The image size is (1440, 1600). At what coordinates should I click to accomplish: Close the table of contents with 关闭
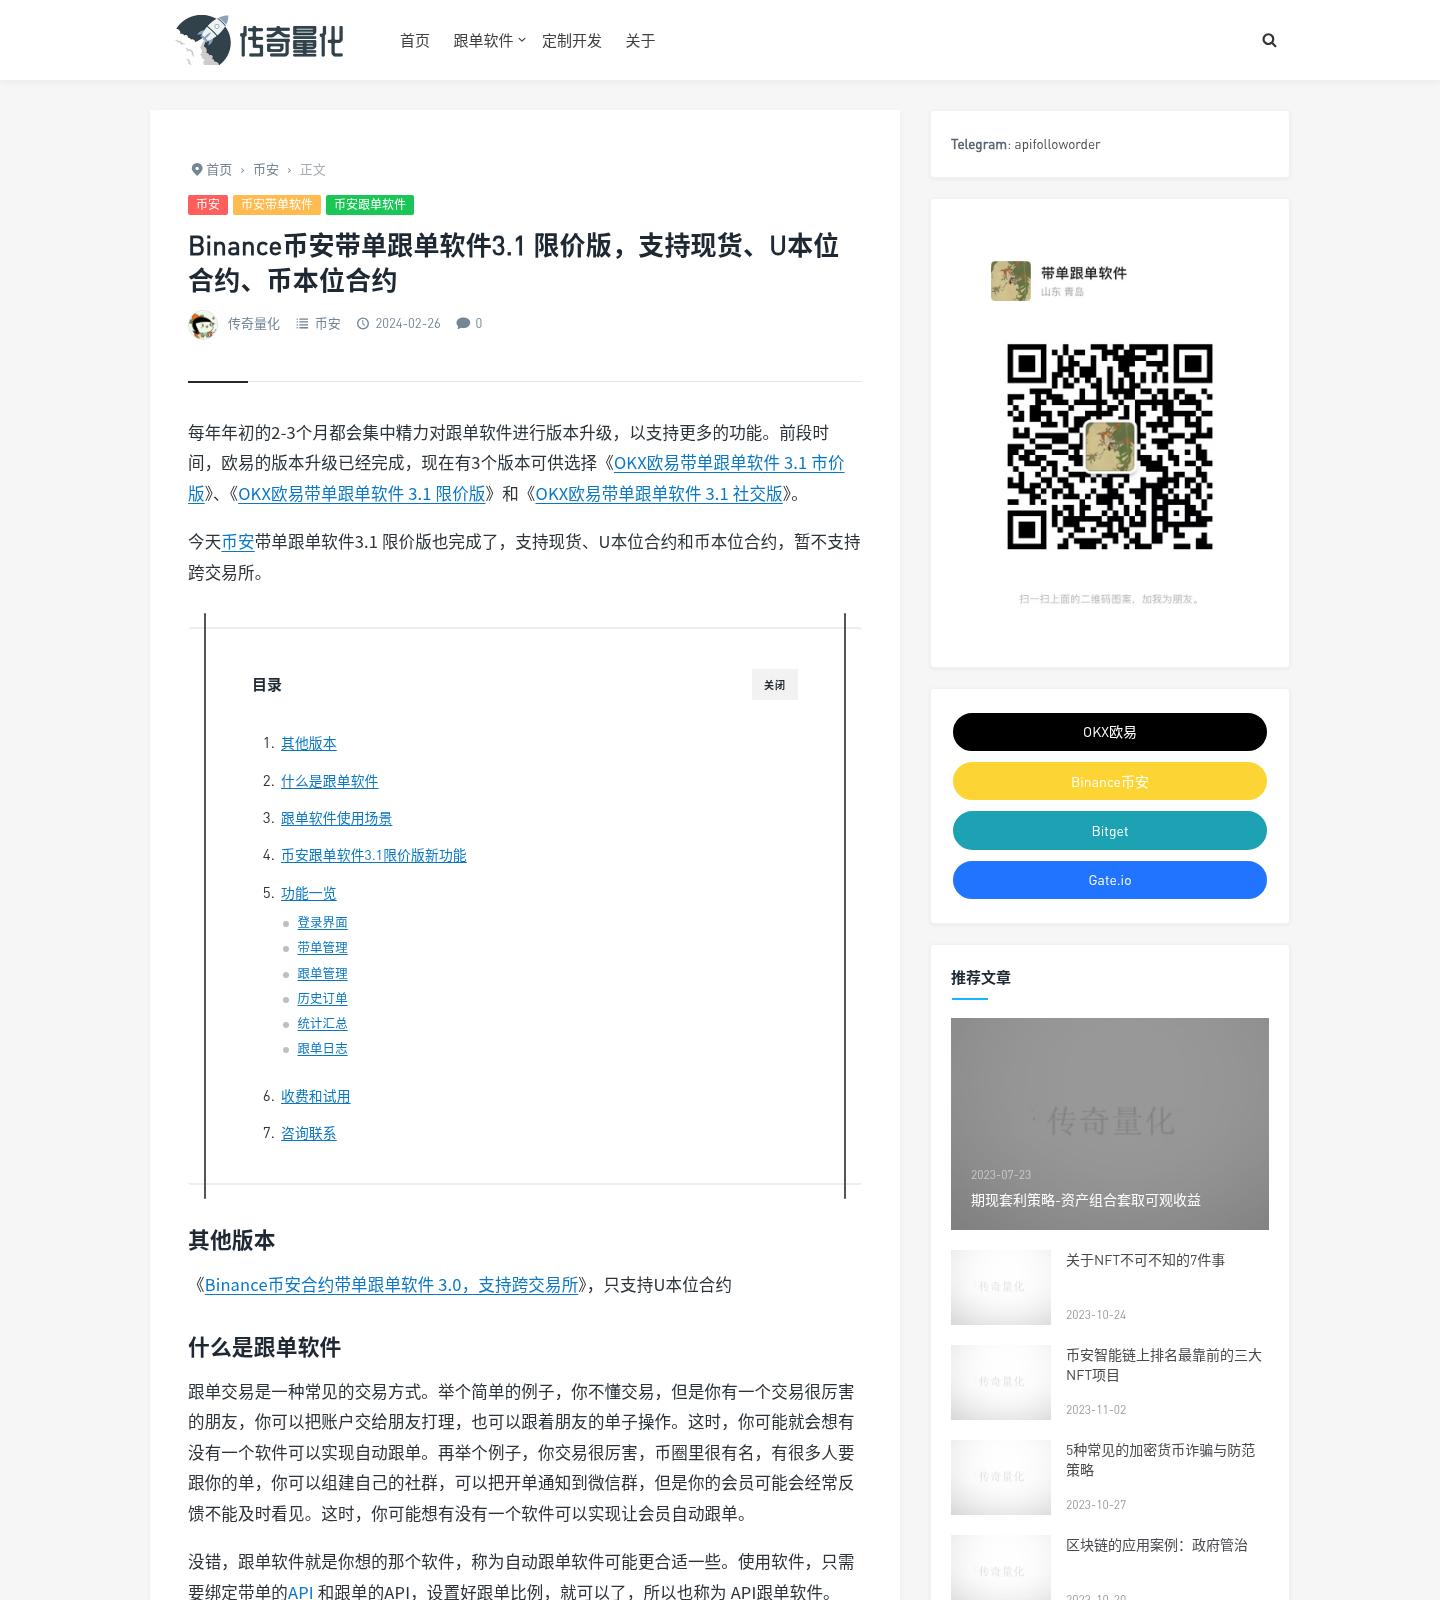click(x=774, y=685)
